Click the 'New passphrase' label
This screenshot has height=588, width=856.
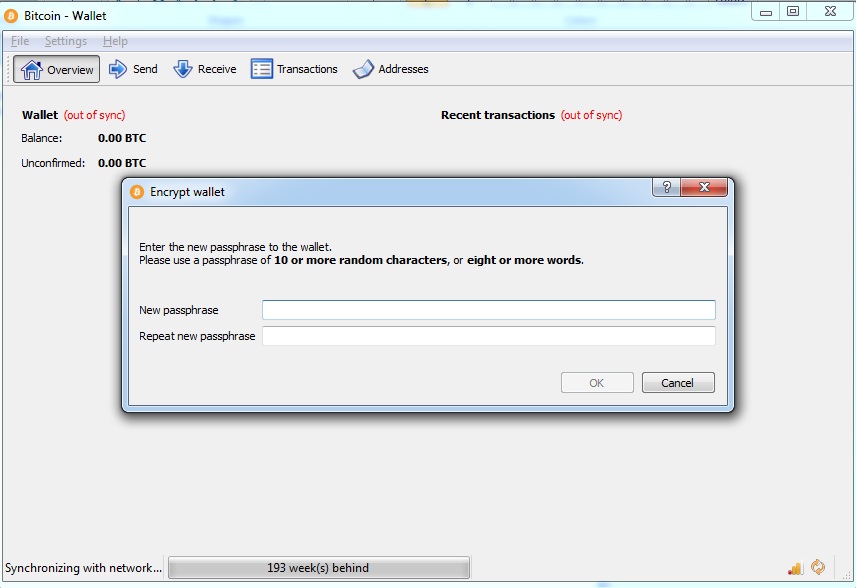click(179, 310)
